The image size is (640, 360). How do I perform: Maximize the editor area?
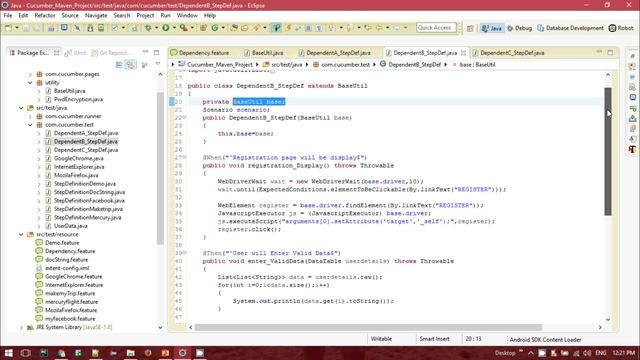click(x=610, y=52)
